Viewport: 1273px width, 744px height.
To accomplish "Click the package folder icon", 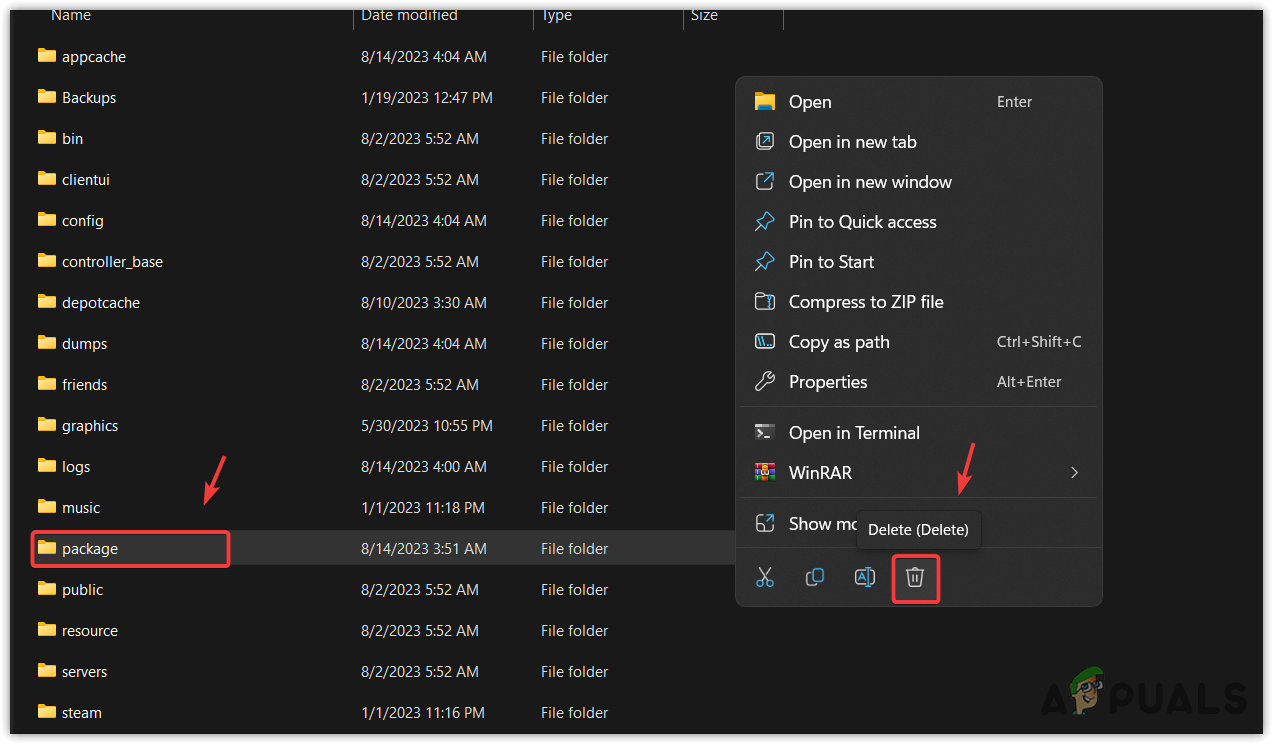I will pos(47,548).
